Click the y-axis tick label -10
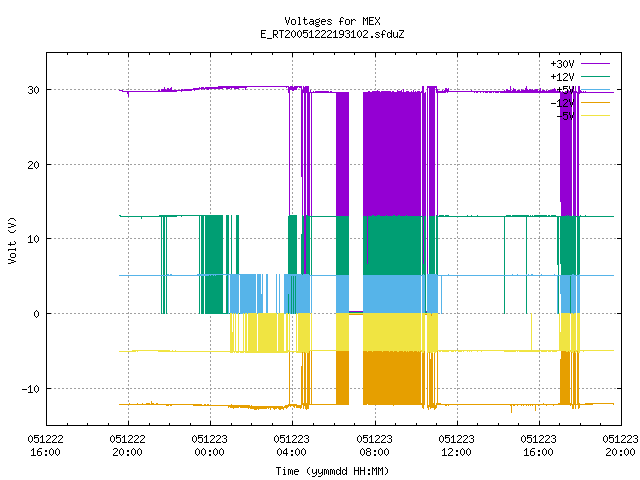 31,389
